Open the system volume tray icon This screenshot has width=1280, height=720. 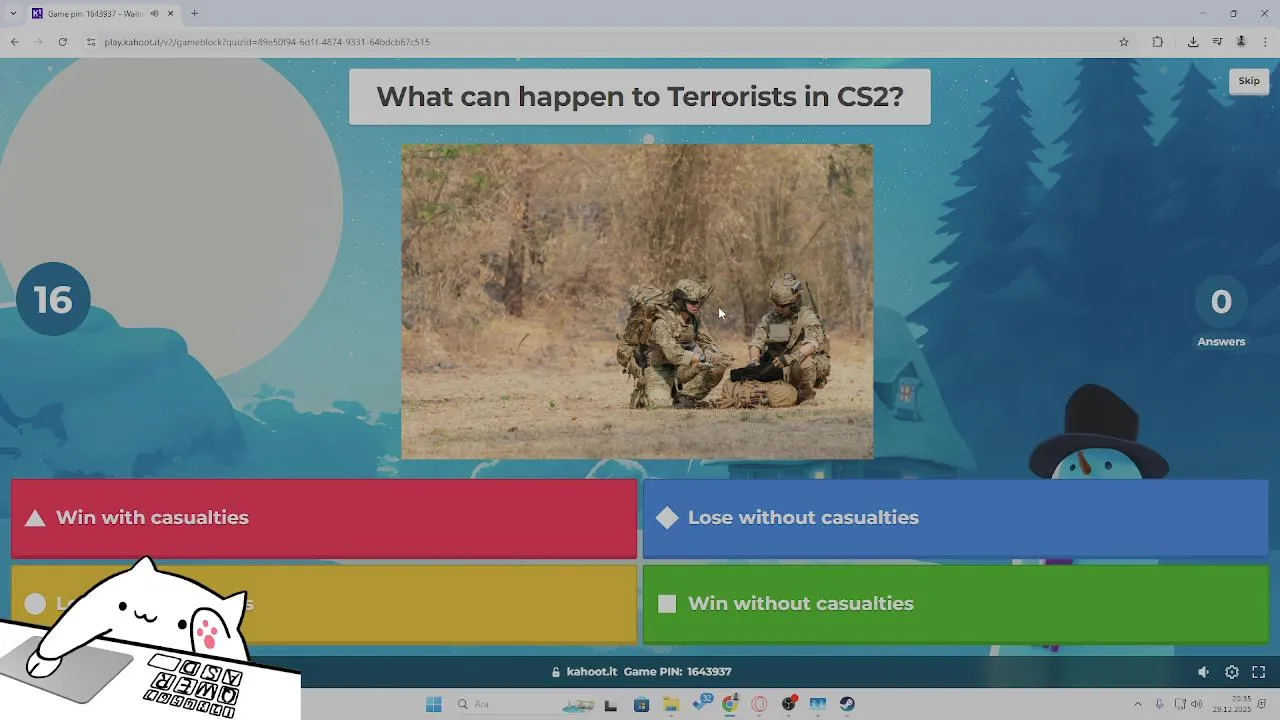pyautogui.click(x=1197, y=705)
